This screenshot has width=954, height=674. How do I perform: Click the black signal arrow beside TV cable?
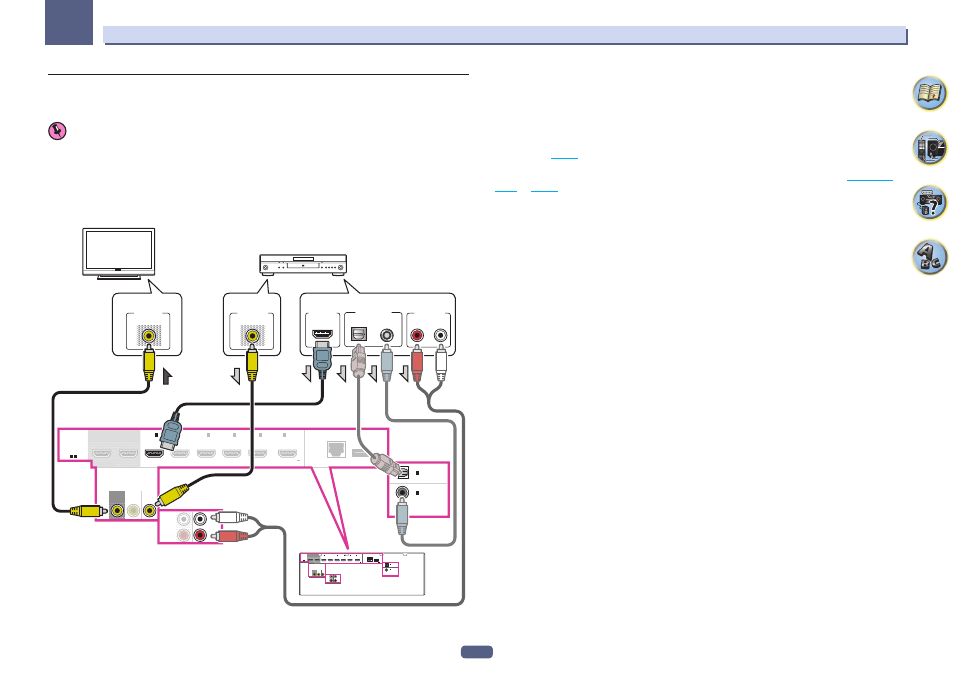(x=167, y=377)
